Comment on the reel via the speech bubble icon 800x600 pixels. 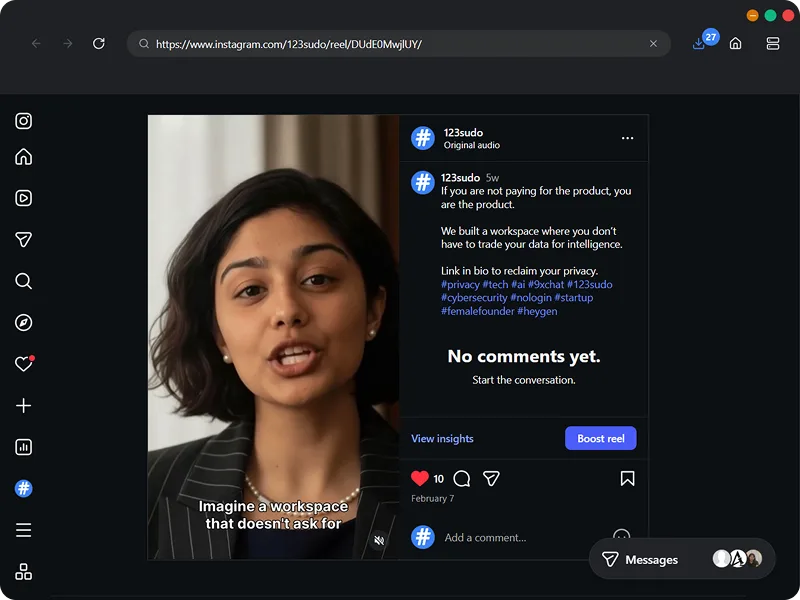point(461,479)
